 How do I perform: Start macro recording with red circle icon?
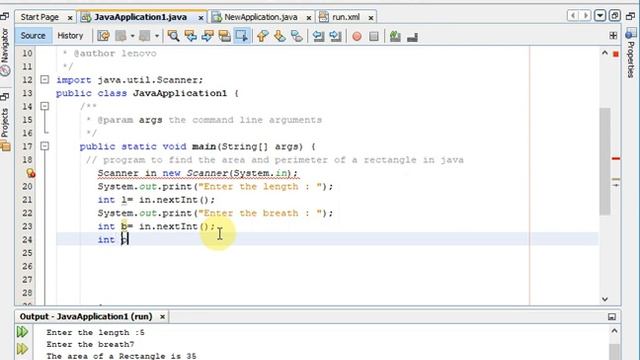coord(357,37)
